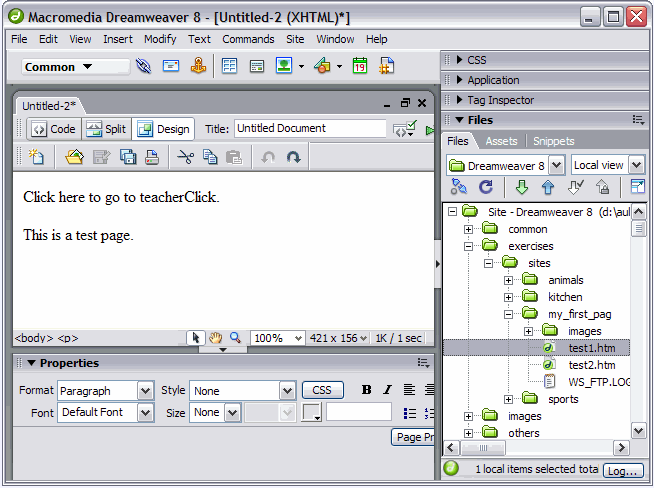Click the Media insert icon
The height and width of the screenshot is (488, 654).
322,66
